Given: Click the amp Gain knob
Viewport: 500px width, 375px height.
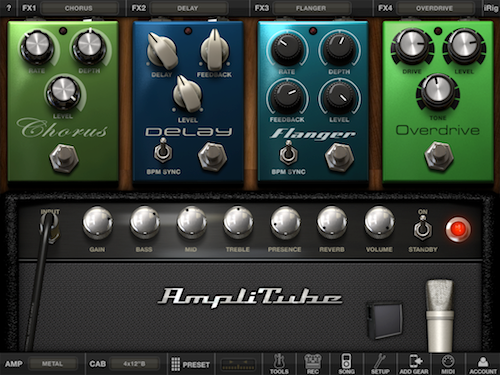Looking at the screenshot, I should point(97,223).
